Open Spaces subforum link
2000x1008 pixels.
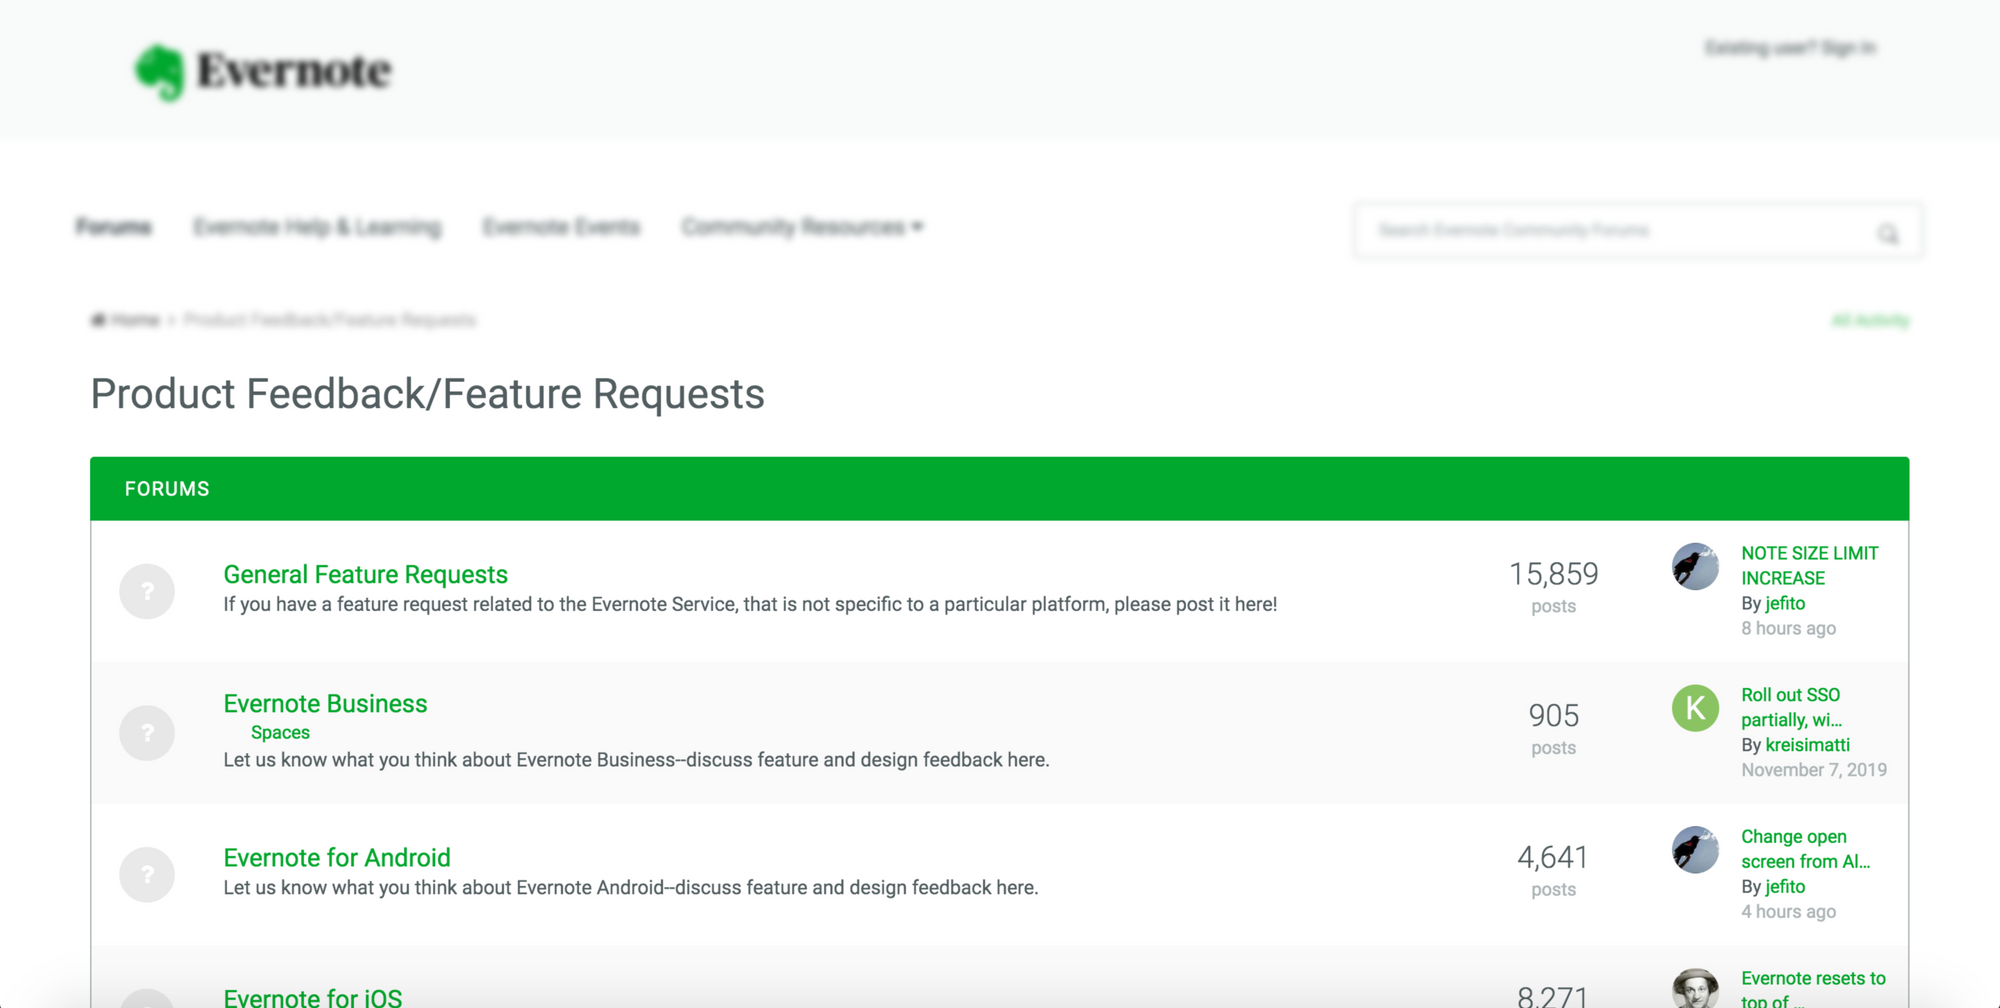coord(280,733)
